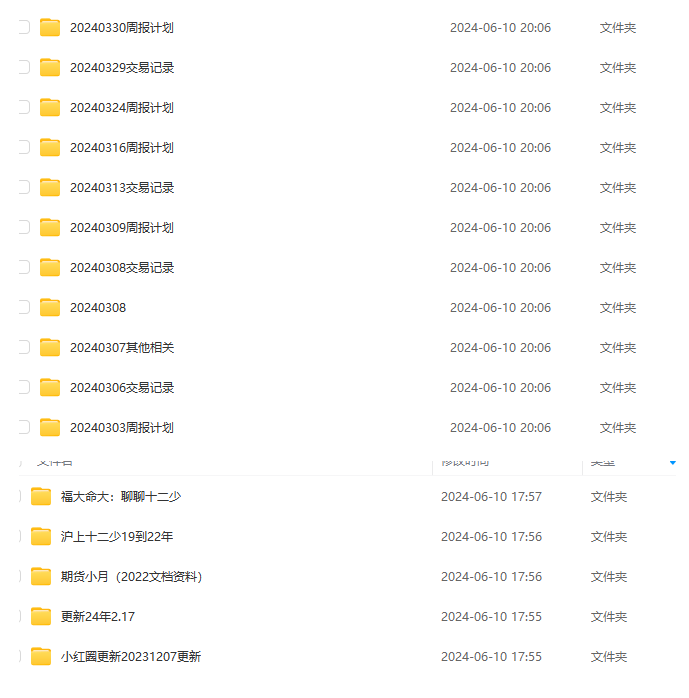Select the 20240307其他相关 folder icon

tap(50, 348)
